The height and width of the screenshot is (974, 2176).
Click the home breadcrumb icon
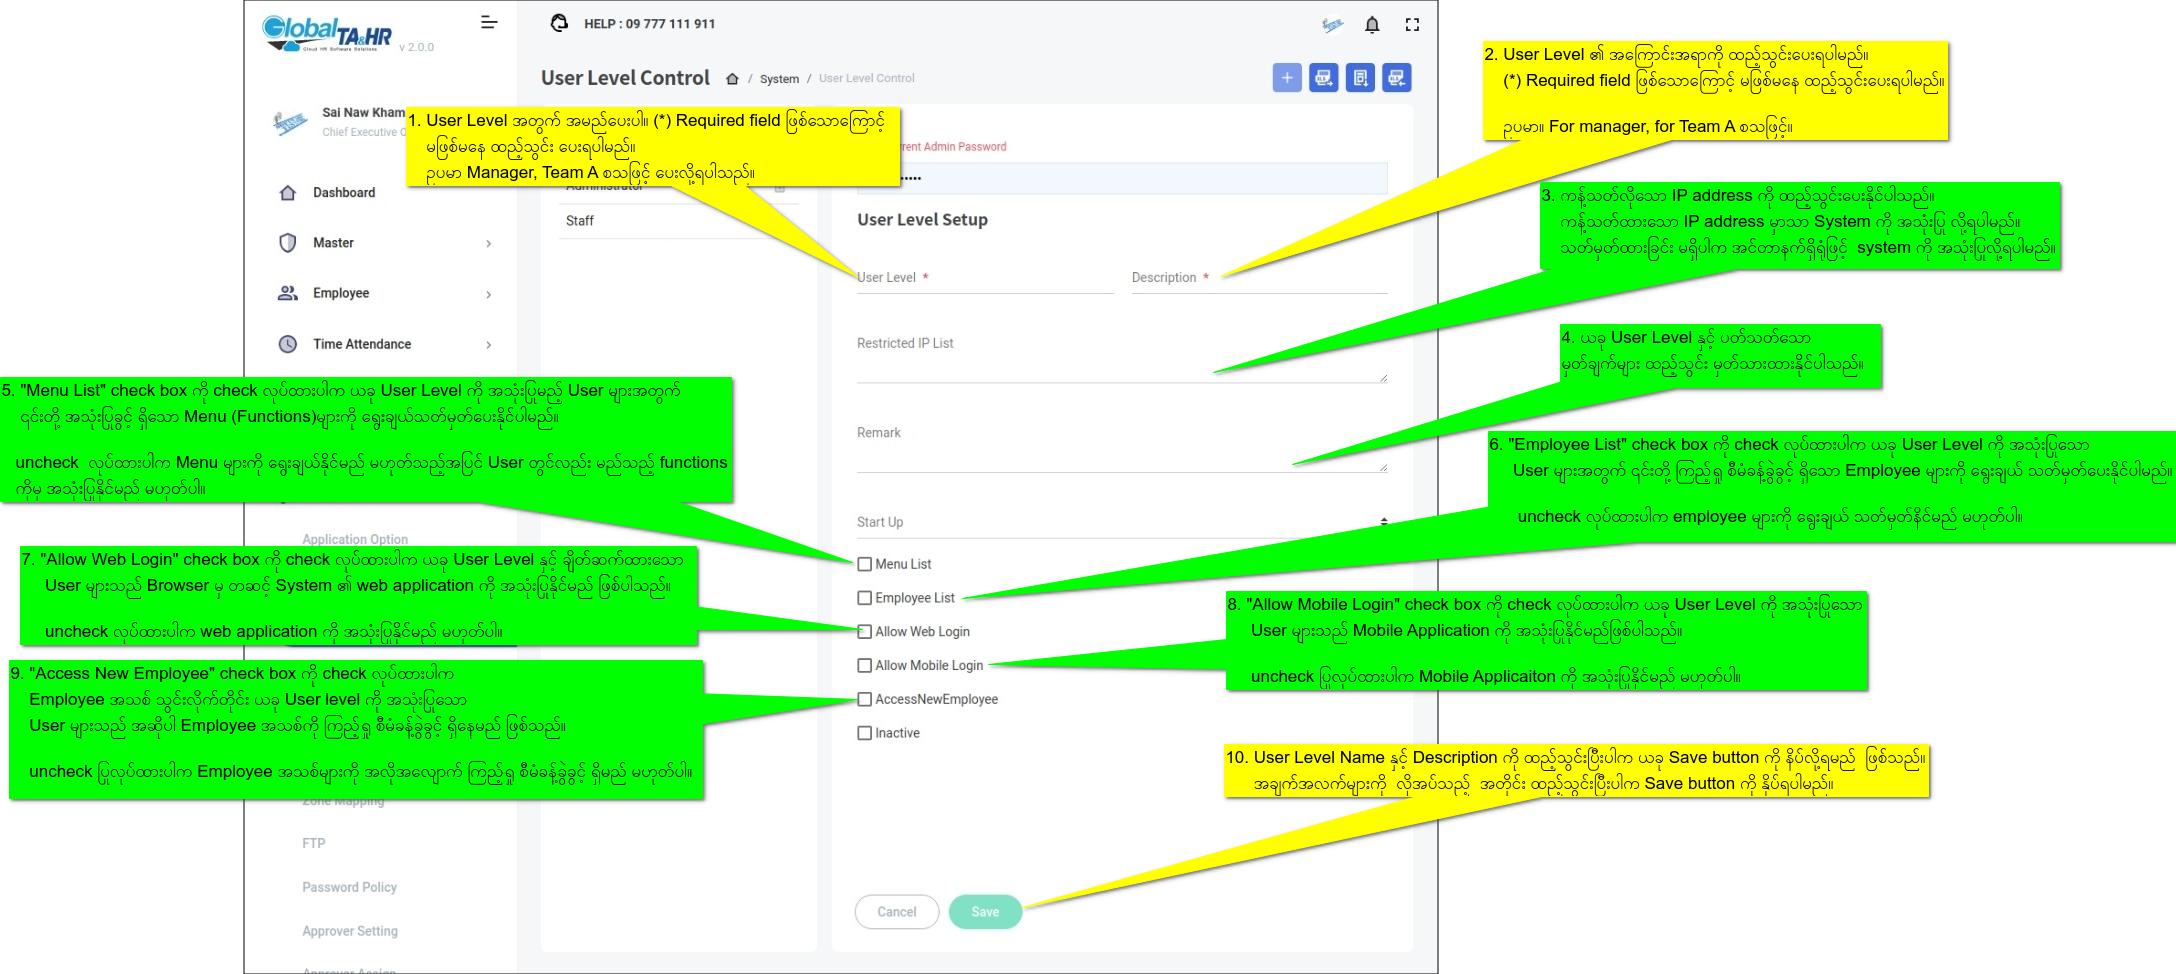click(732, 79)
